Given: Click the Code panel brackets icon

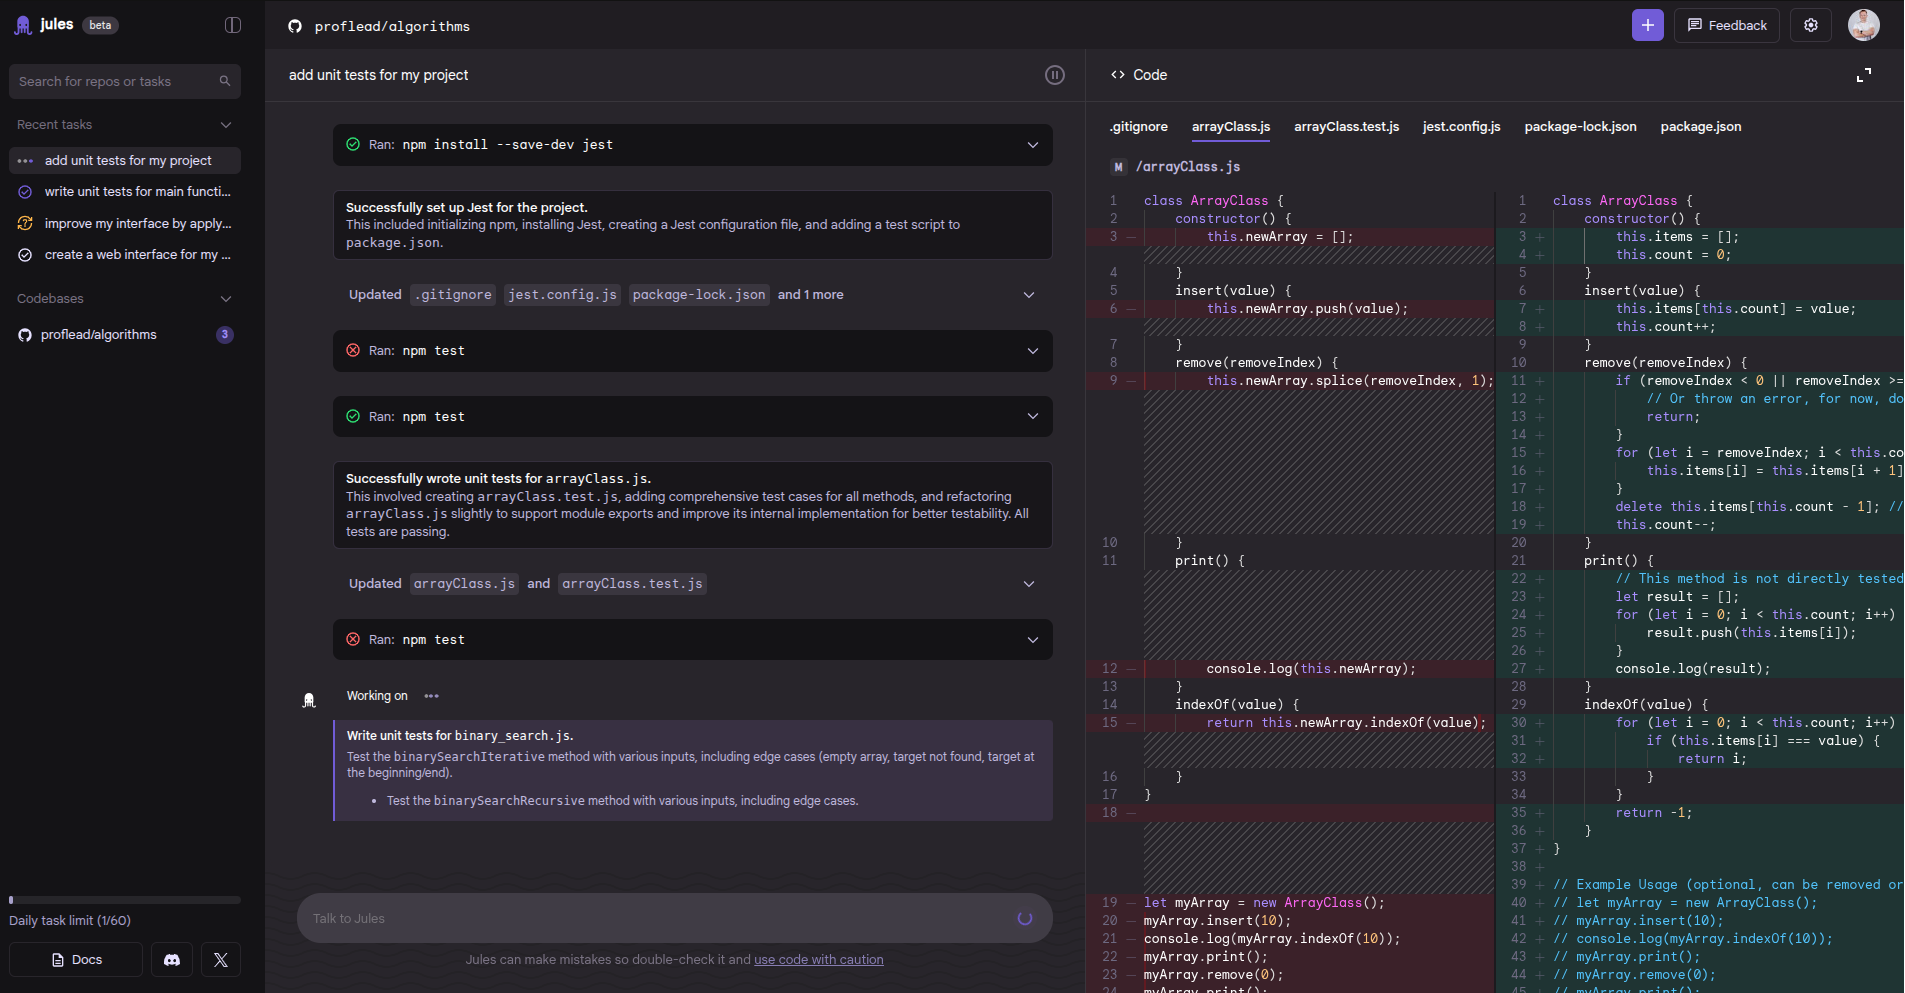Looking at the screenshot, I should (x=1118, y=75).
